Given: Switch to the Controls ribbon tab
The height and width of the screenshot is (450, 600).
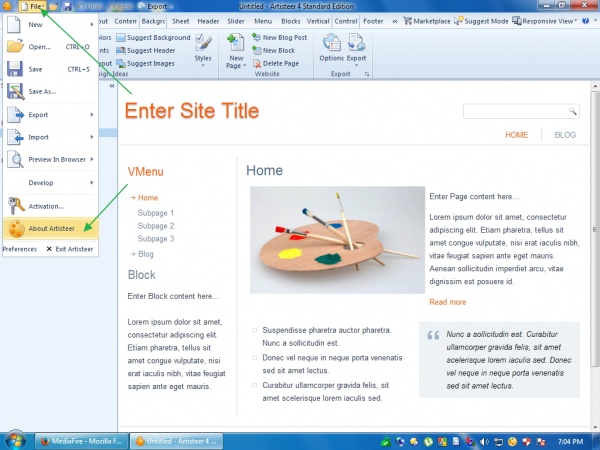Looking at the screenshot, I should coord(346,21).
